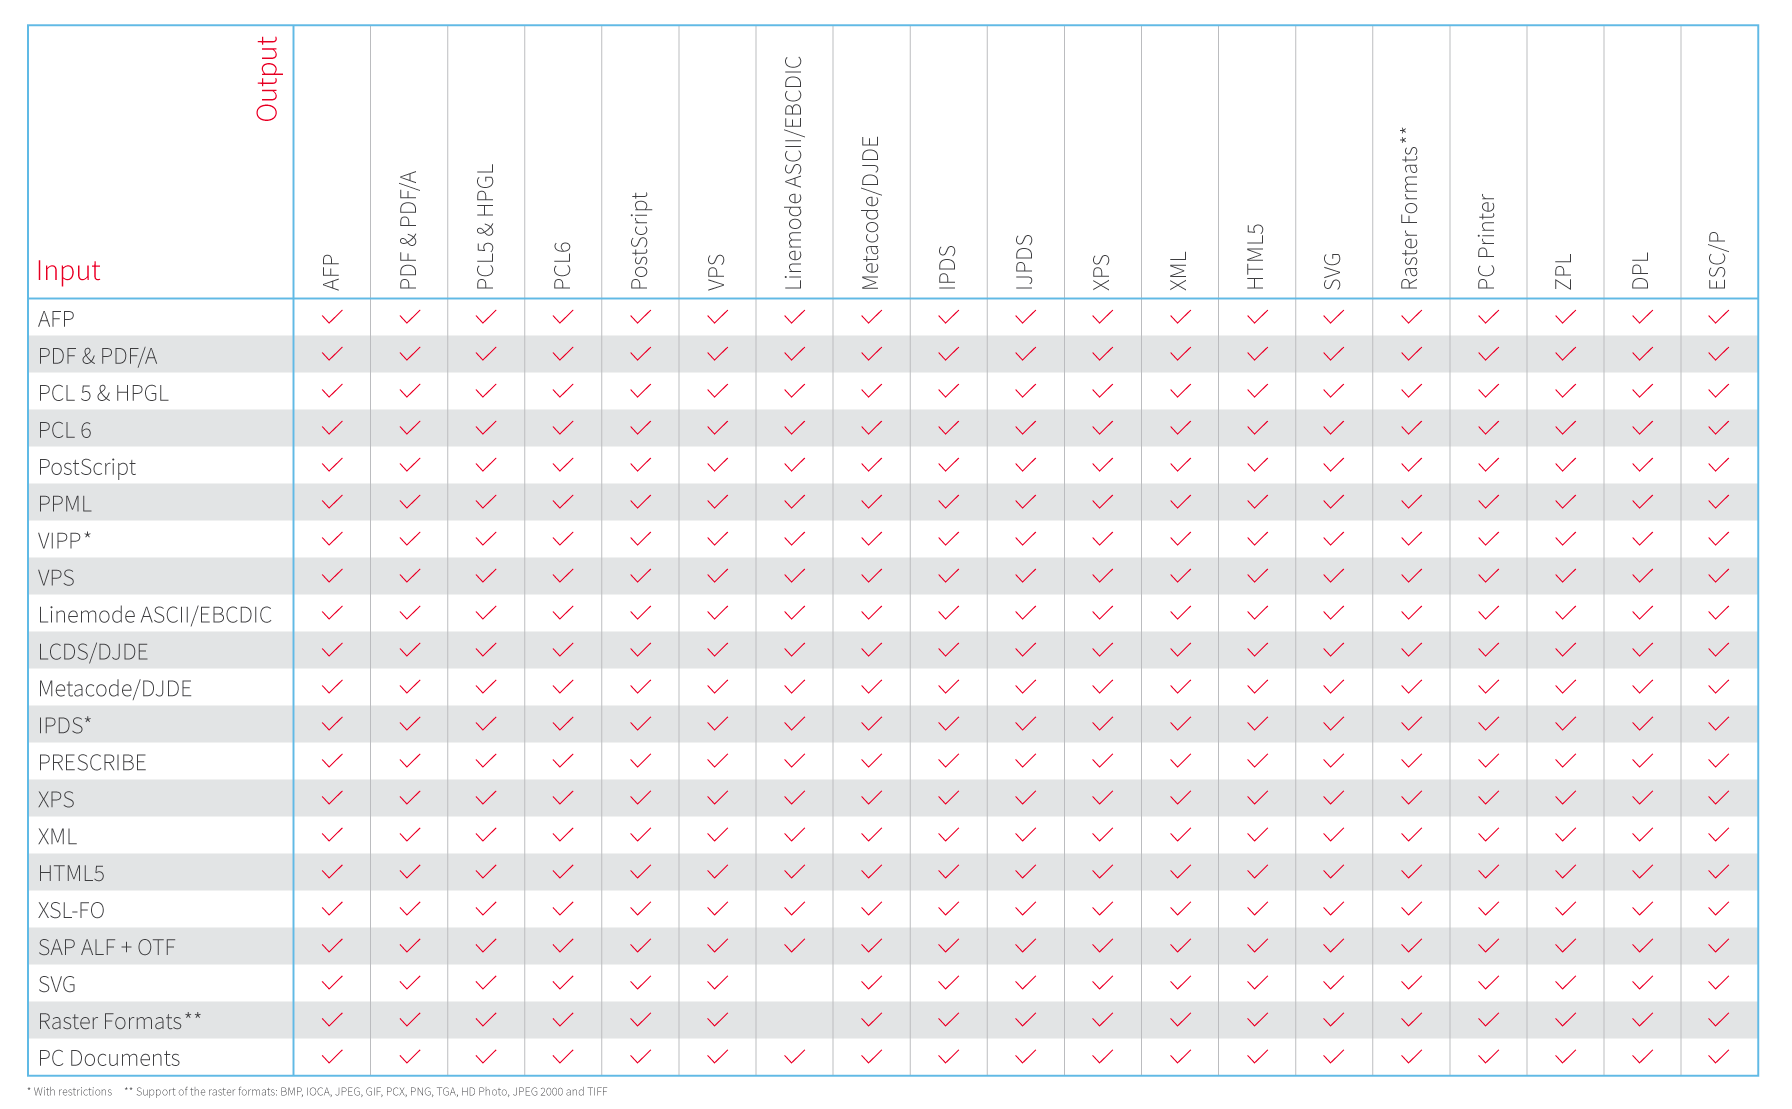Screen dimensions: 1792x1109
Task: Click the ESC/P output column header
Action: pyautogui.click(x=1719, y=261)
